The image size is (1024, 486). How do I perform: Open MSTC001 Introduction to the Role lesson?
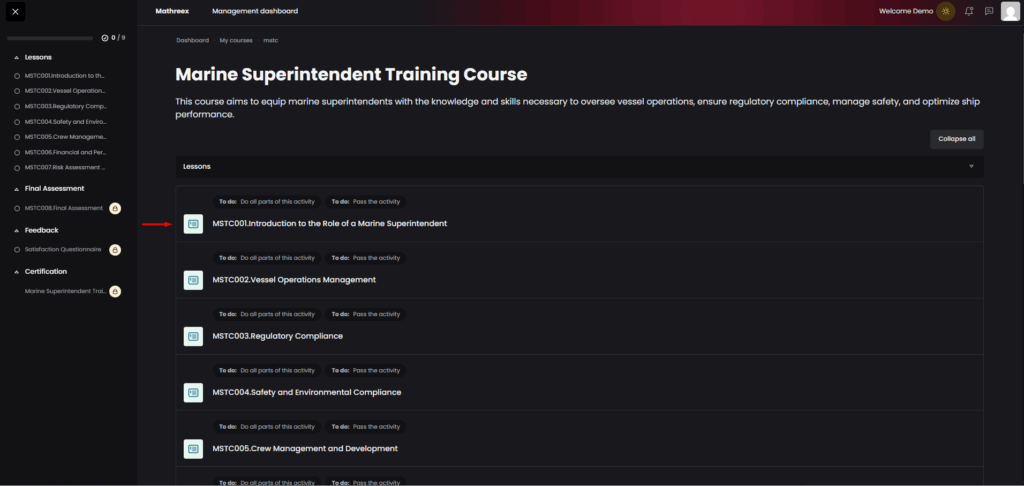330,223
